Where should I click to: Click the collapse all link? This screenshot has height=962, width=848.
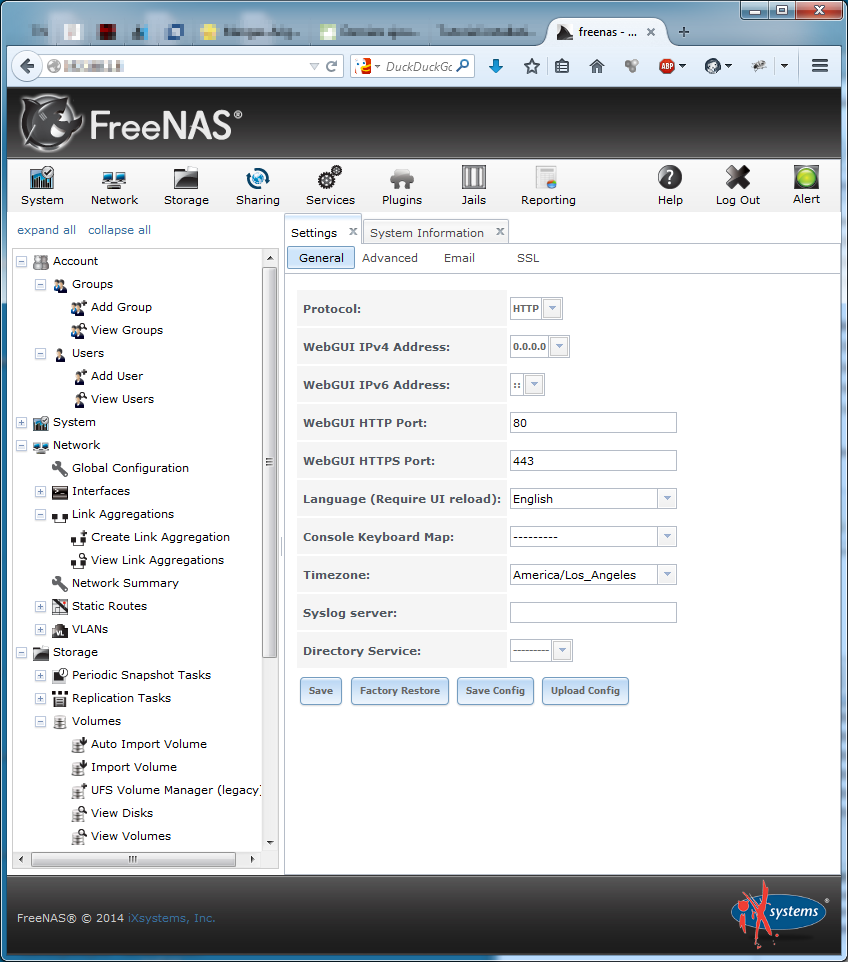point(119,230)
